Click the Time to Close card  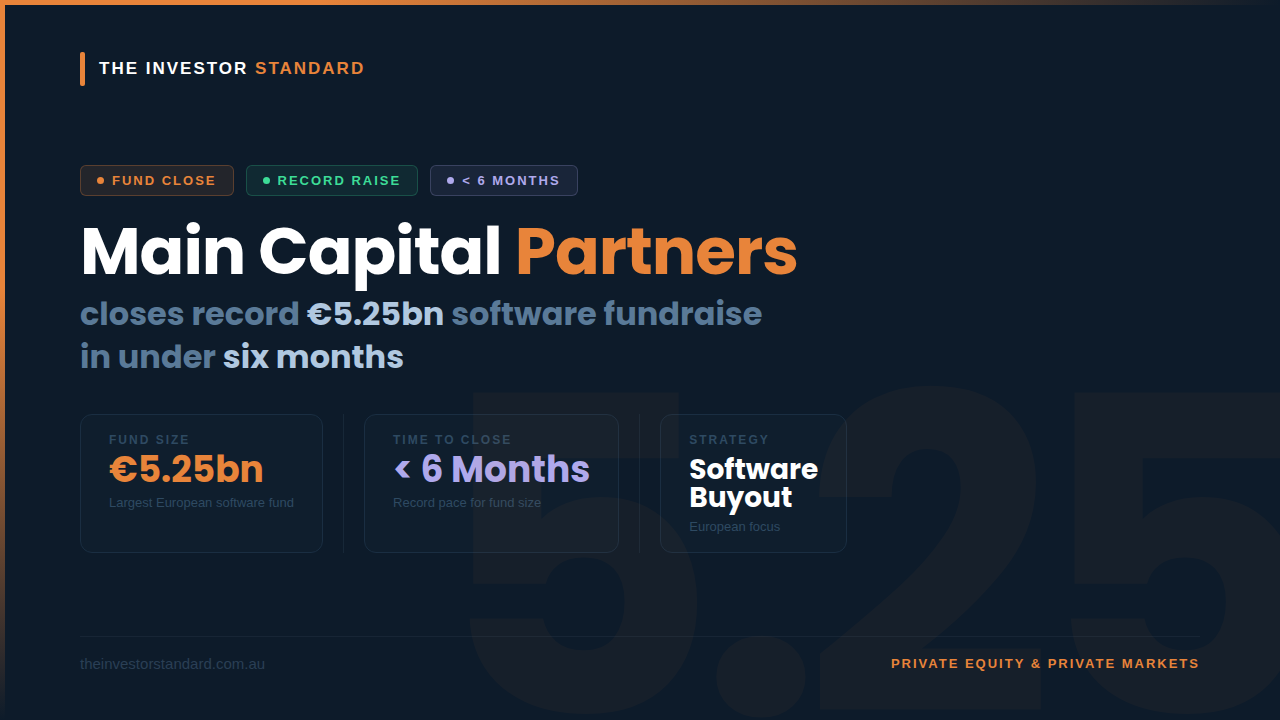(491, 483)
